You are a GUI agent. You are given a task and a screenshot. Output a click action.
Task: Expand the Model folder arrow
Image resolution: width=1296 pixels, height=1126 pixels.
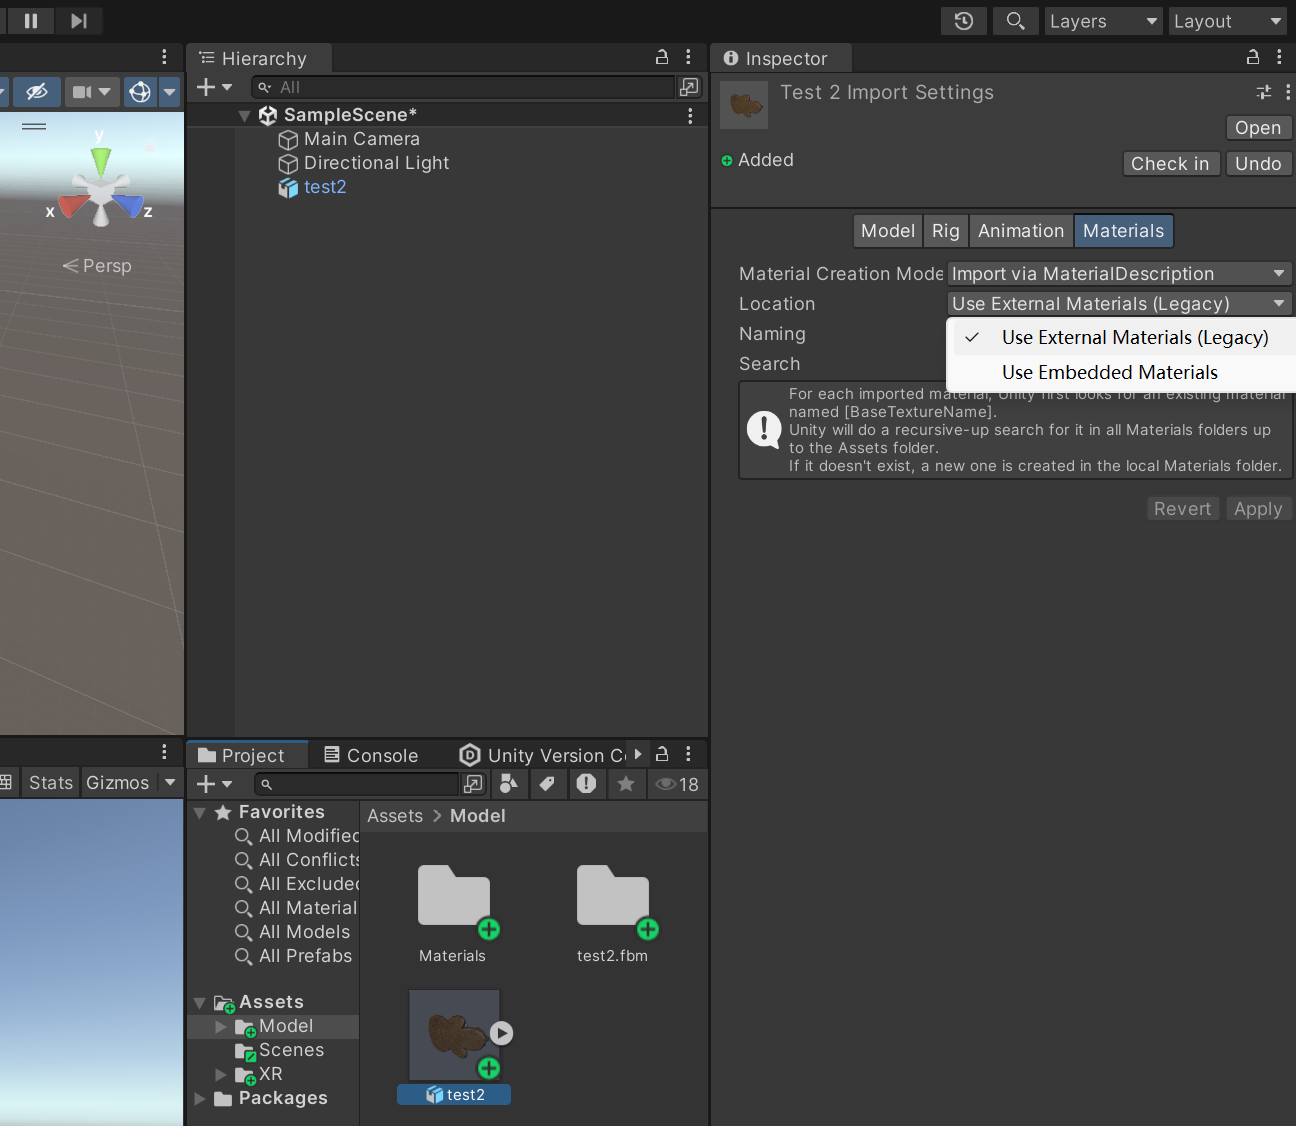tap(221, 1027)
